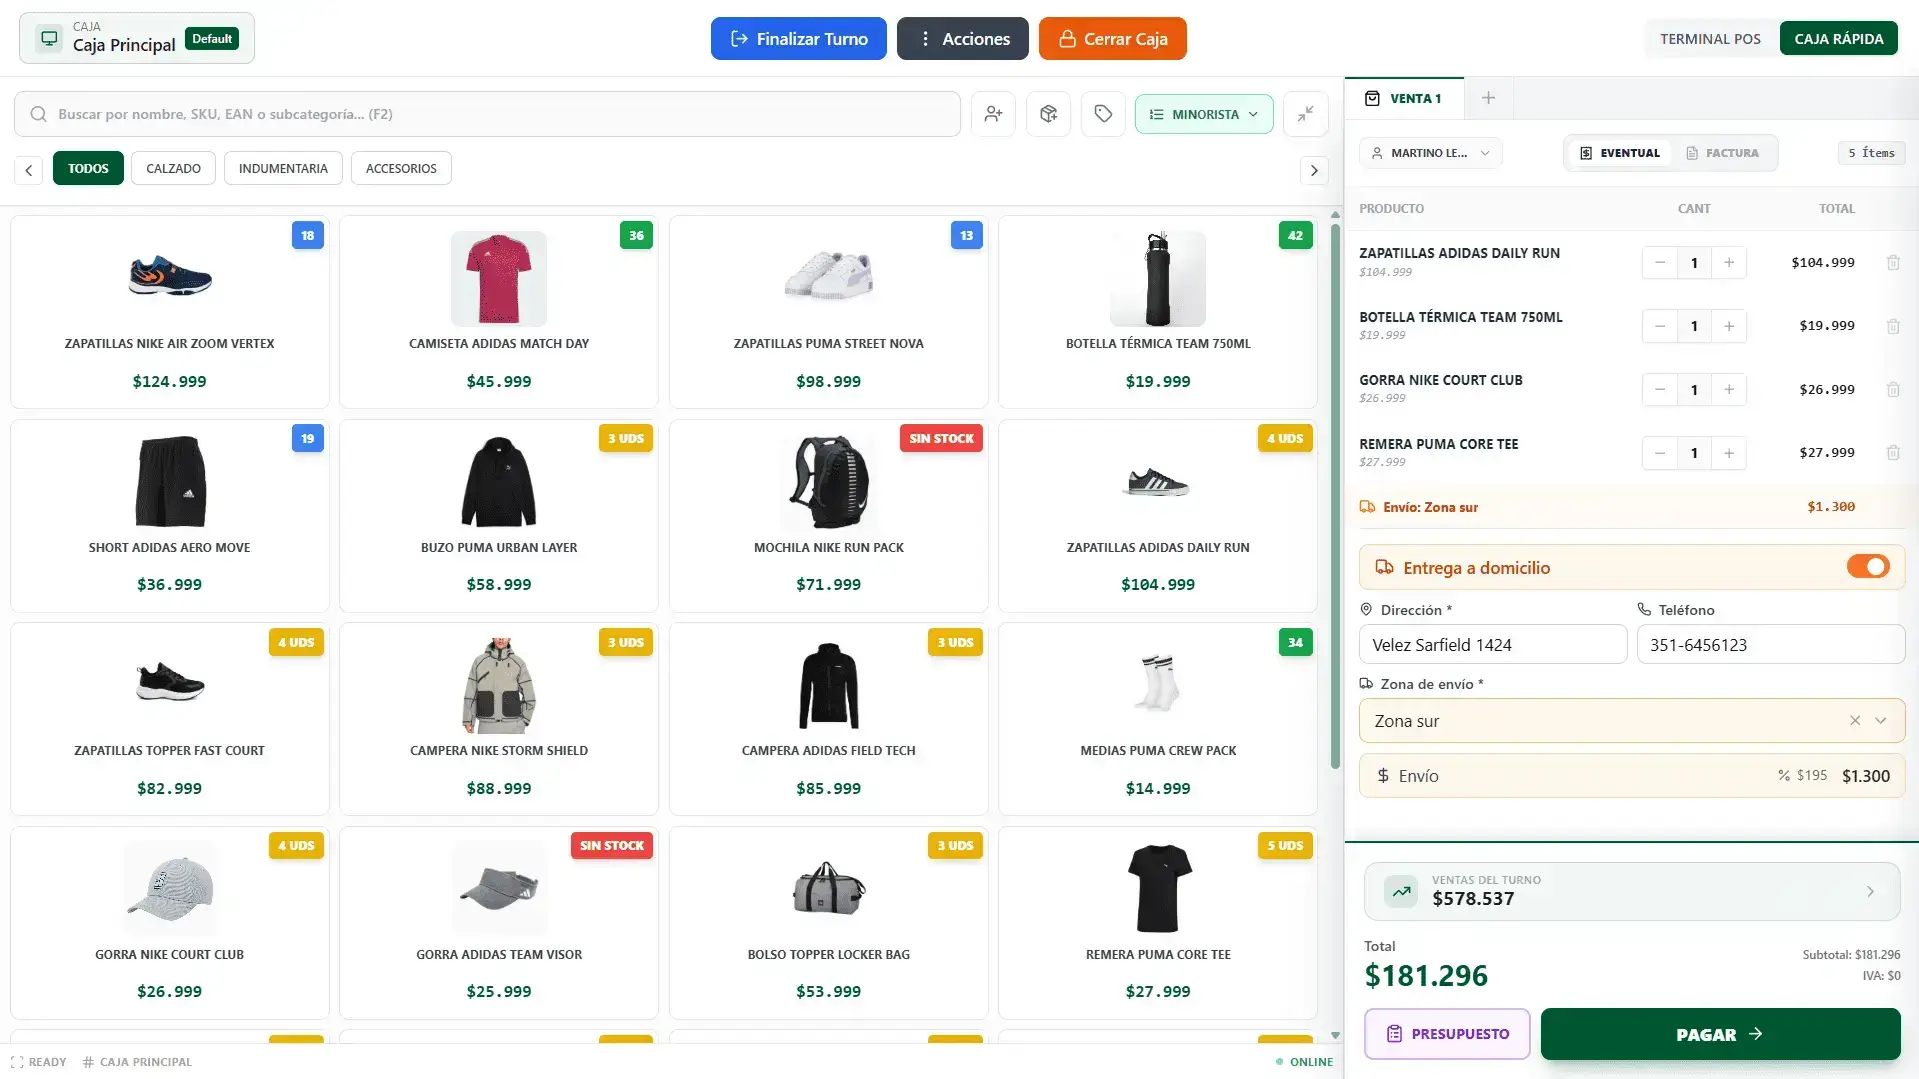Toggle Entrega a domicilio switch
Image resolution: width=1919 pixels, height=1079 pixels.
(x=1868, y=567)
